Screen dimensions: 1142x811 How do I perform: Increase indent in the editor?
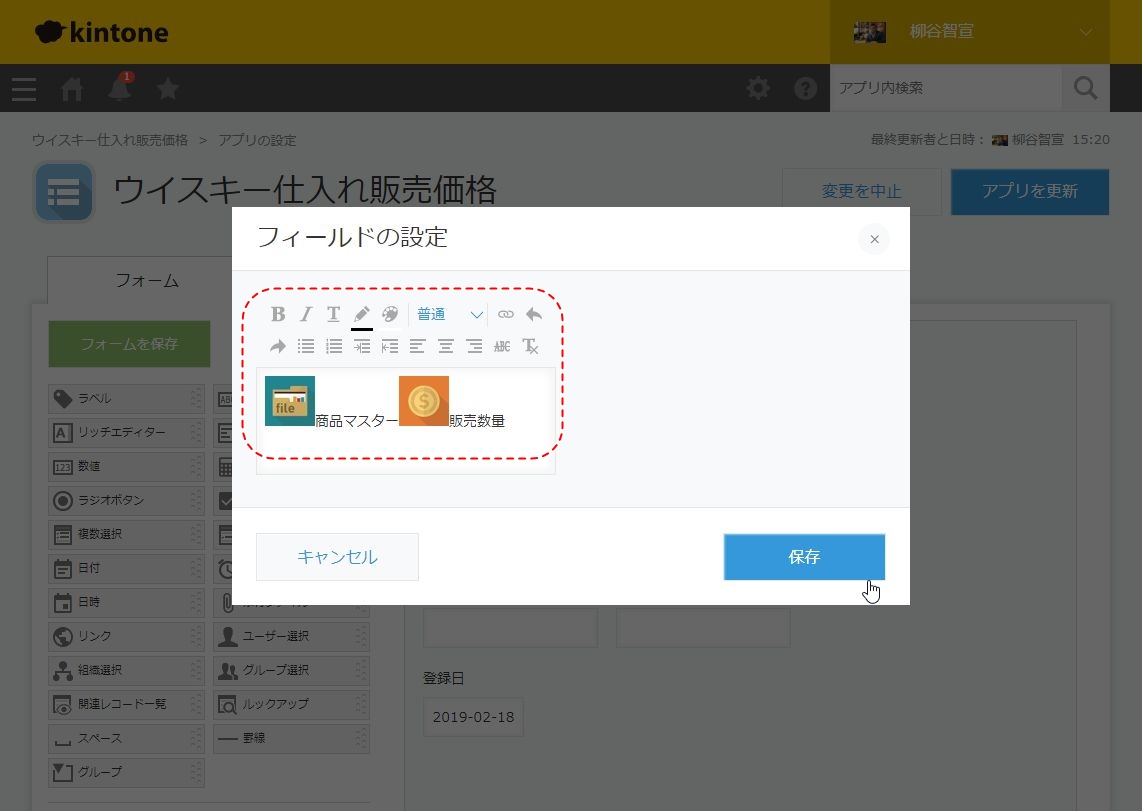tap(362, 346)
